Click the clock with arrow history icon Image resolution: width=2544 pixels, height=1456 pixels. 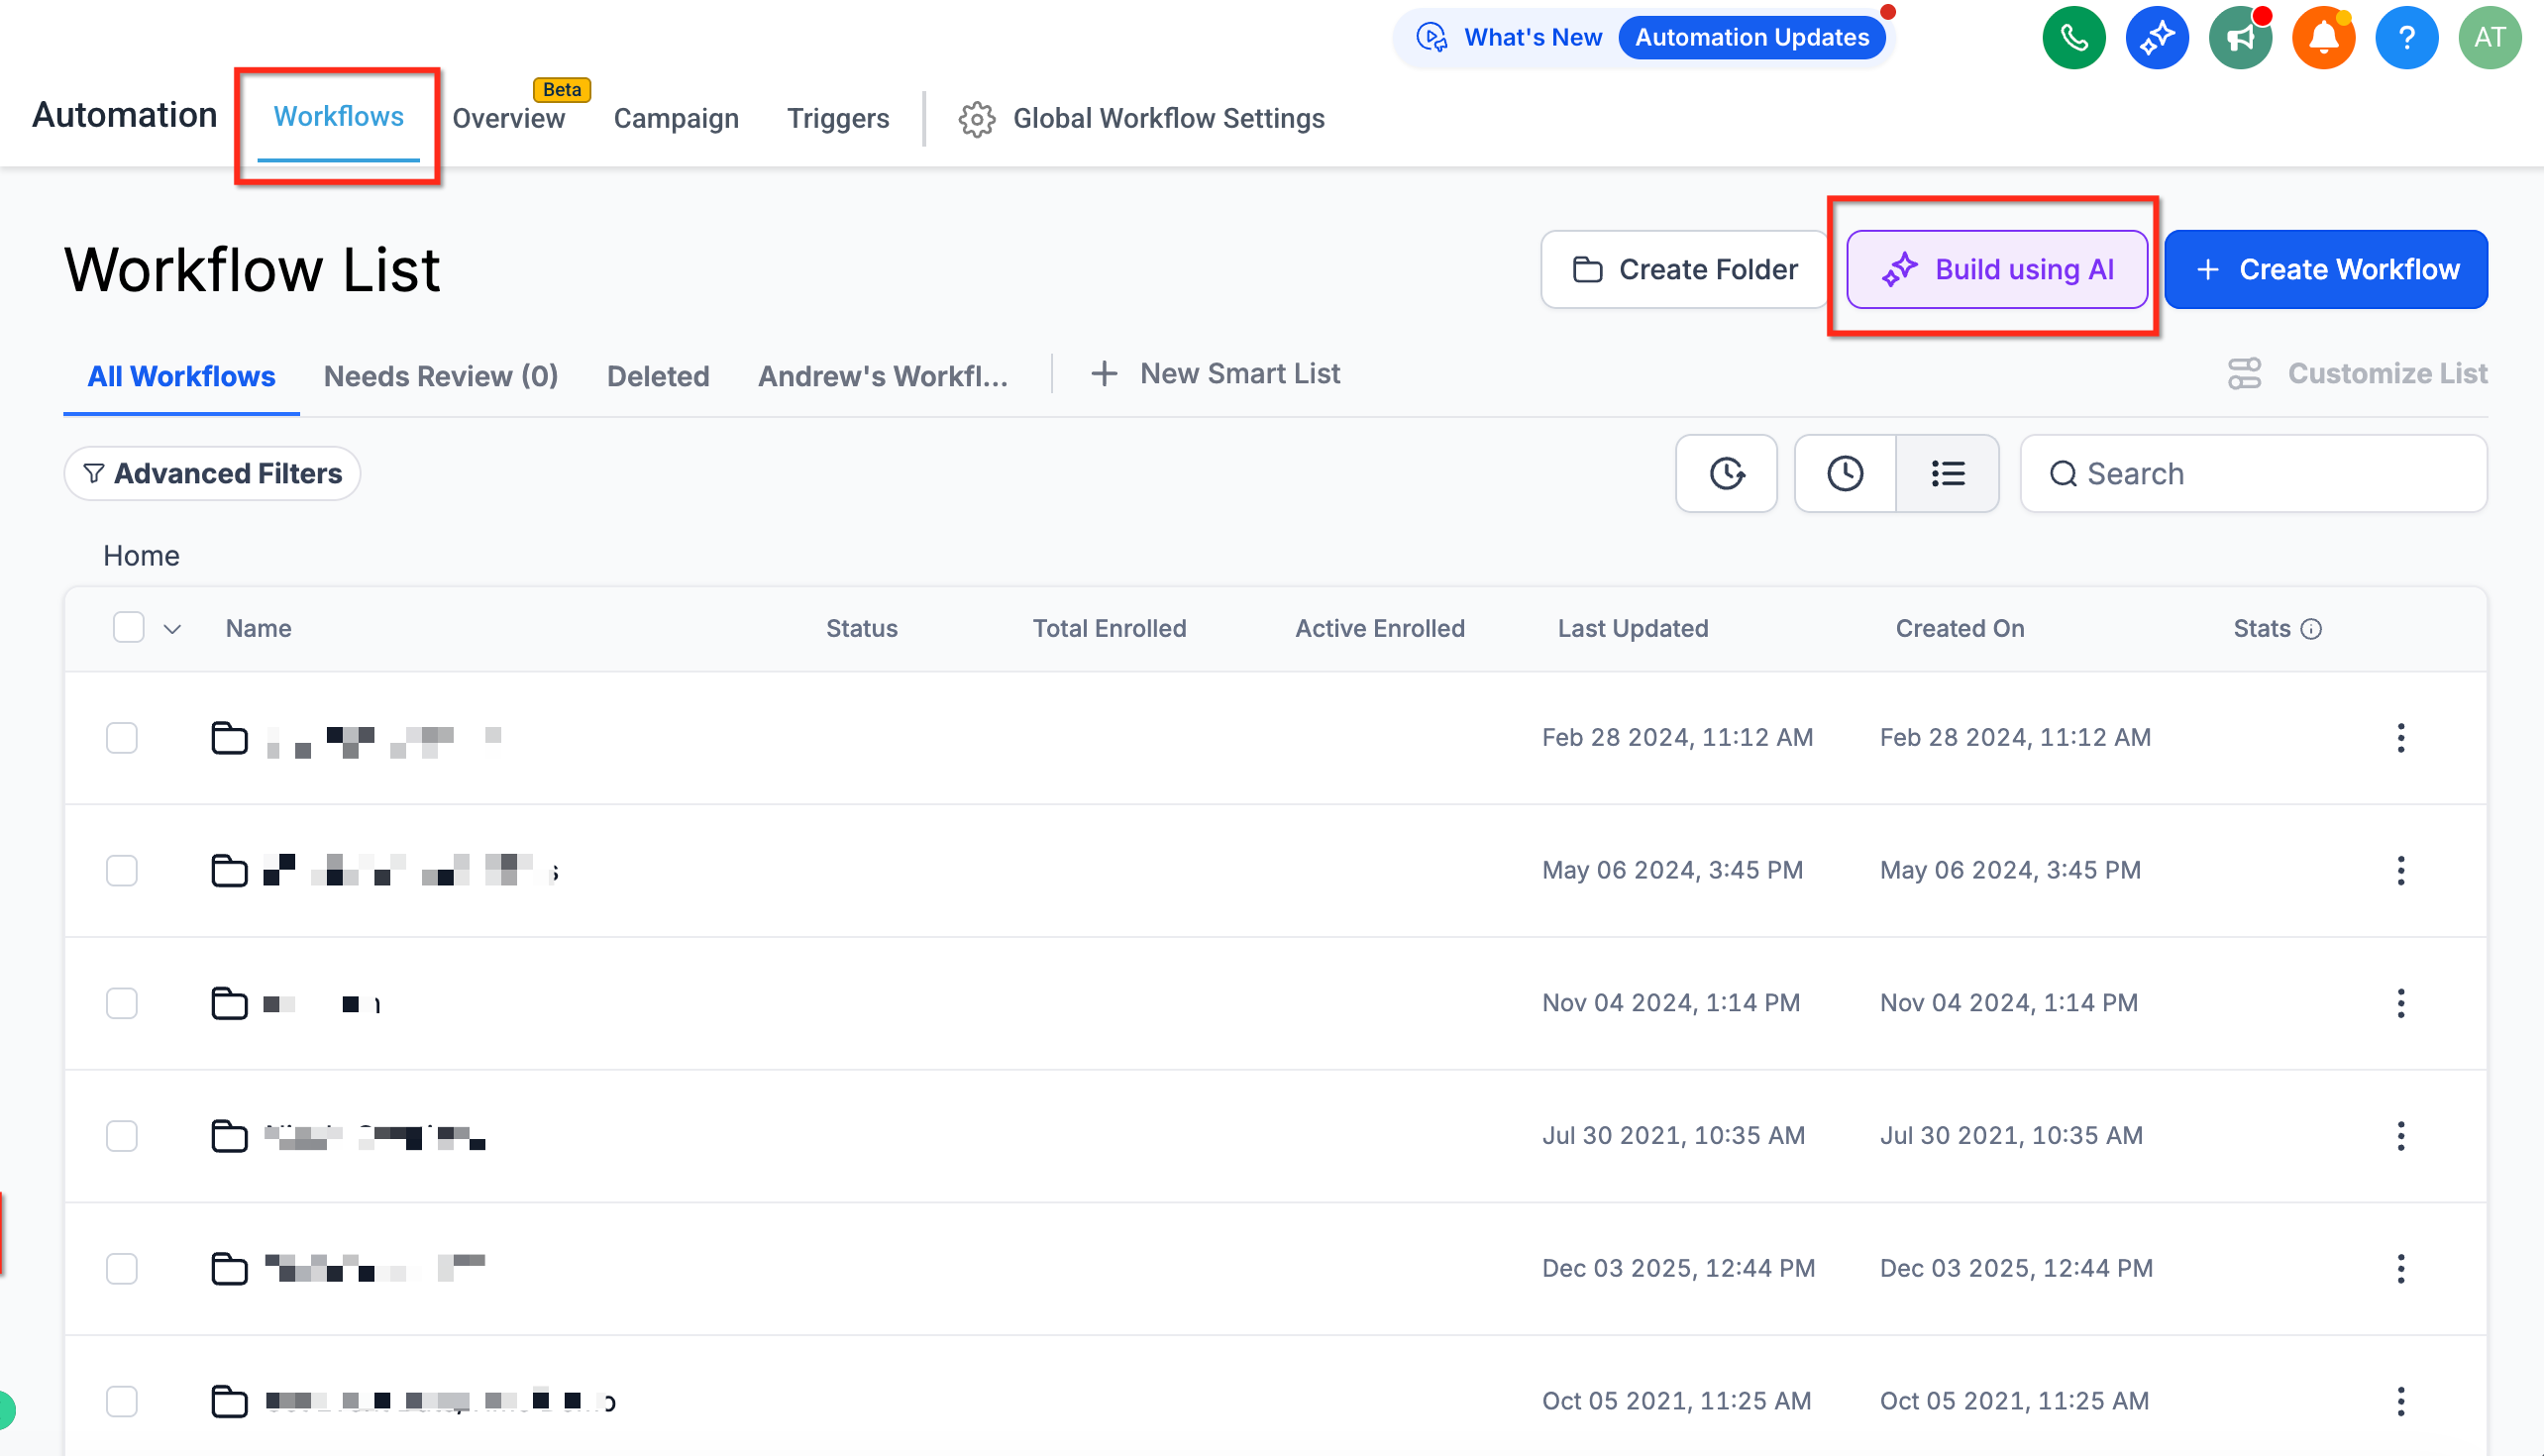1726,473
